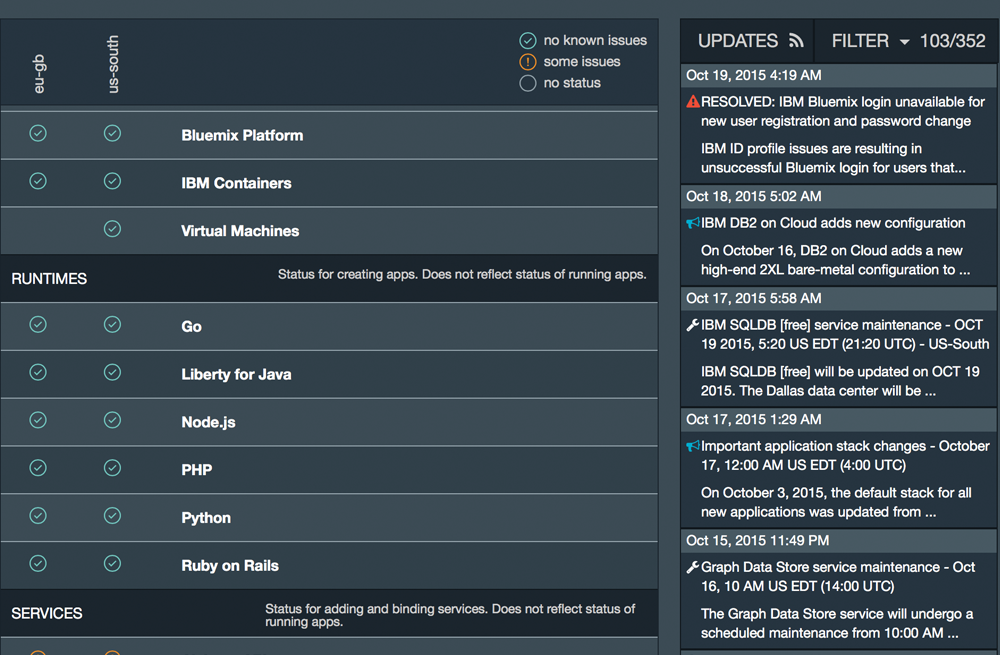Click the FILTER dropdown arrow
The image size is (1000, 655).
tap(904, 42)
